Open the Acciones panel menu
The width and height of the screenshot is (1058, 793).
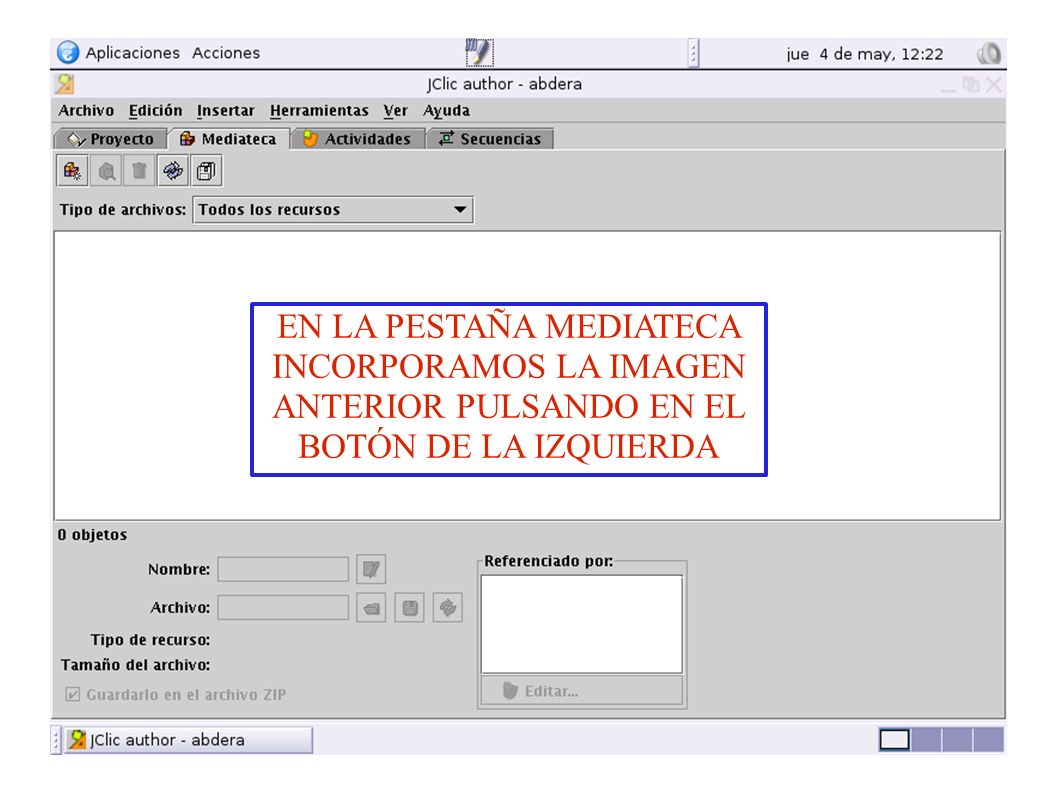point(226,53)
